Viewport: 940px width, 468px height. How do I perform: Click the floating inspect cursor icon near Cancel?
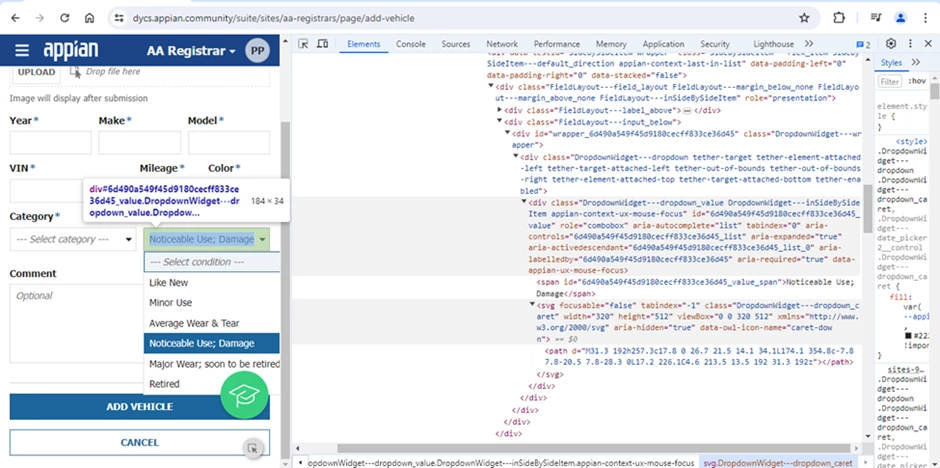pyautogui.click(x=253, y=448)
